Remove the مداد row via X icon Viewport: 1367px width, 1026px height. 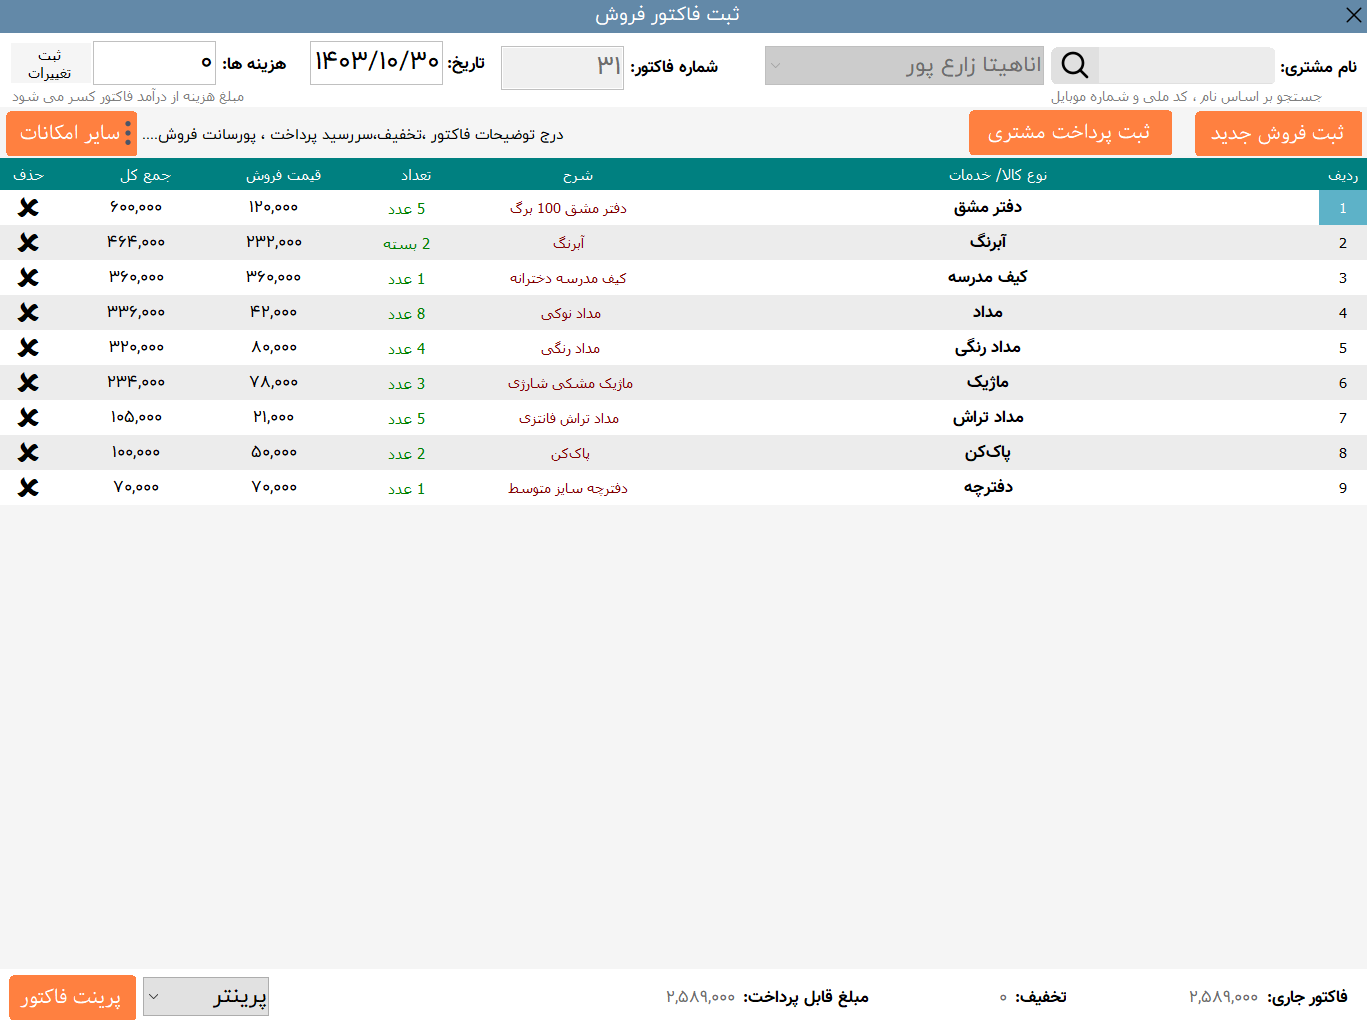pyautogui.click(x=28, y=312)
